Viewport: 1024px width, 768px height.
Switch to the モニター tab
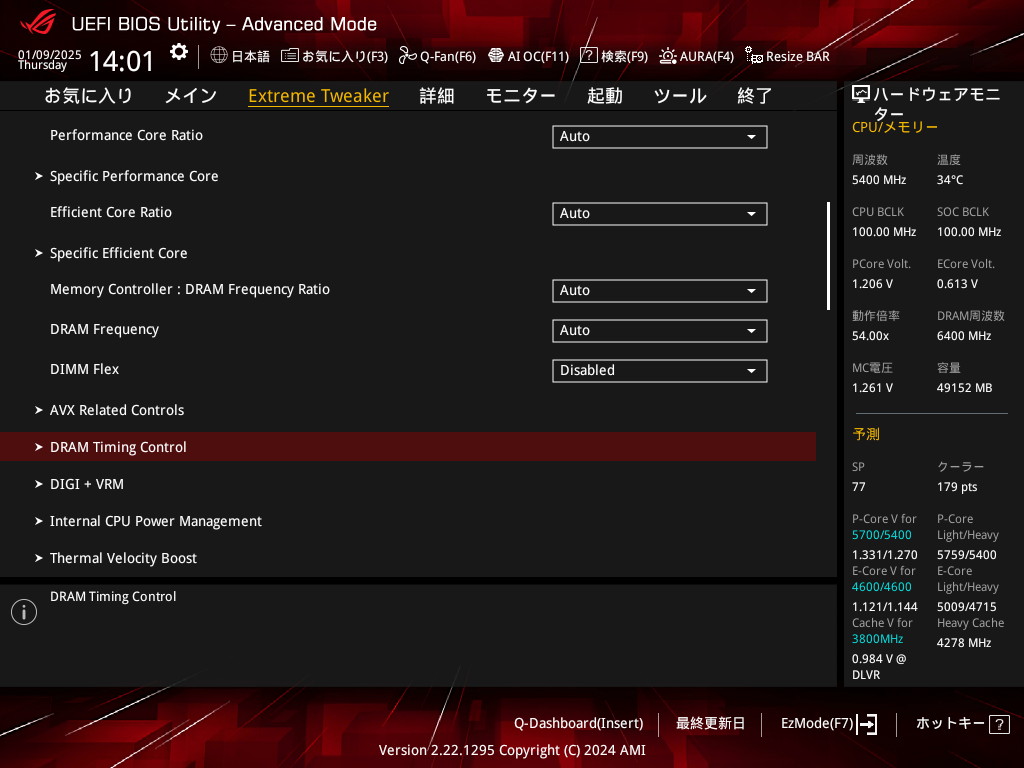click(x=520, y=96)
